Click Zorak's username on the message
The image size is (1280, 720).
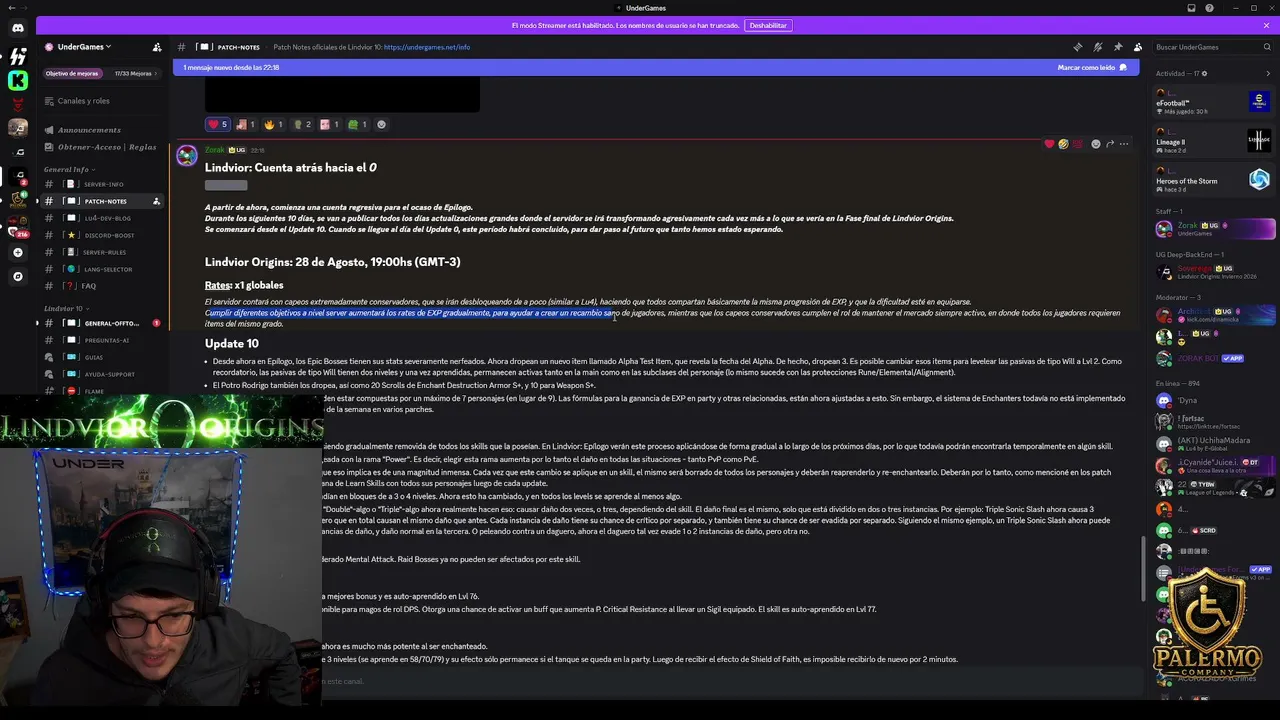point(215,150)
